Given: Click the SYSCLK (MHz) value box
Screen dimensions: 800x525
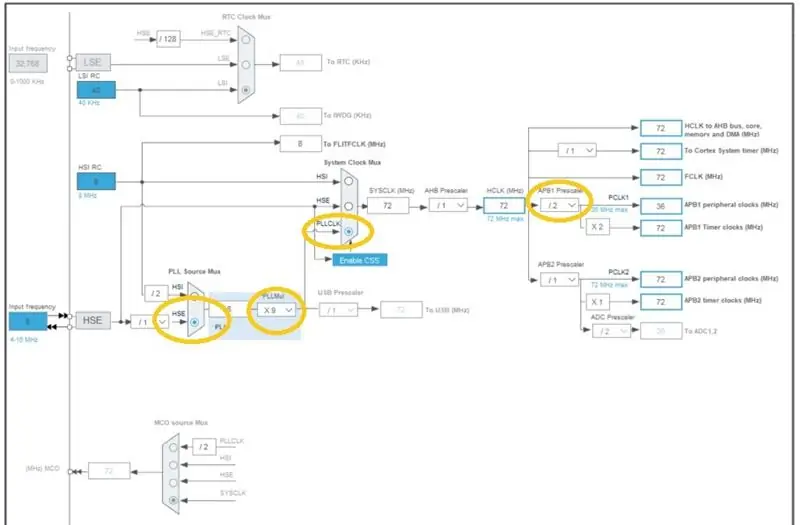Looking at the screenshot, I should pos(388,206).
